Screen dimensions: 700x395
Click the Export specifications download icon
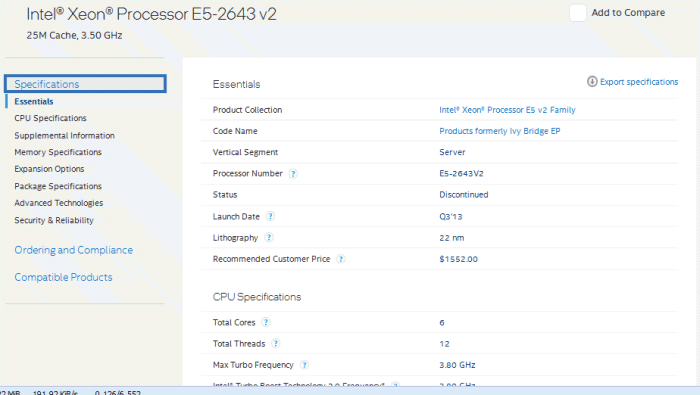coord(592,82)
